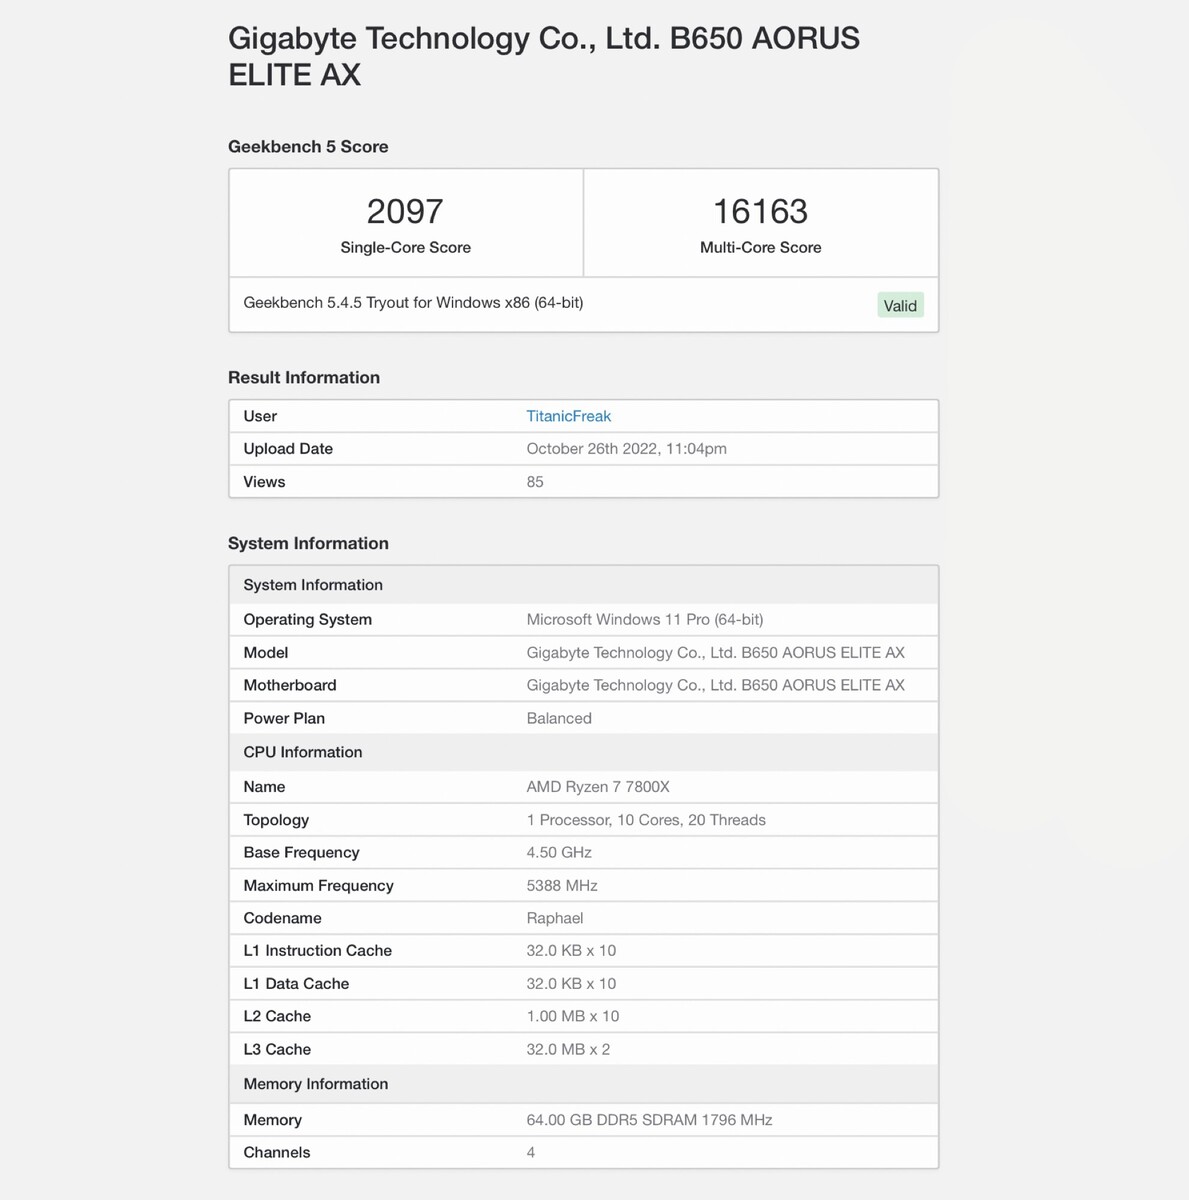
Task: Click the System Information table header row
Action: 584,585
